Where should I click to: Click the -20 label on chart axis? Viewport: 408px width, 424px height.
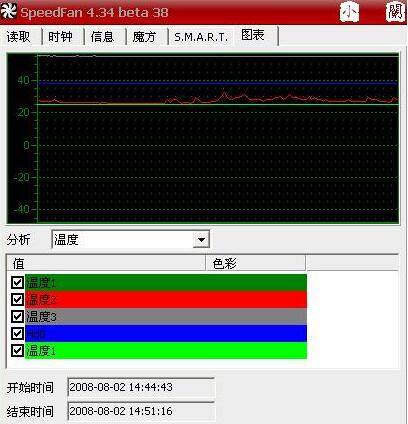(x=21, y=177)
